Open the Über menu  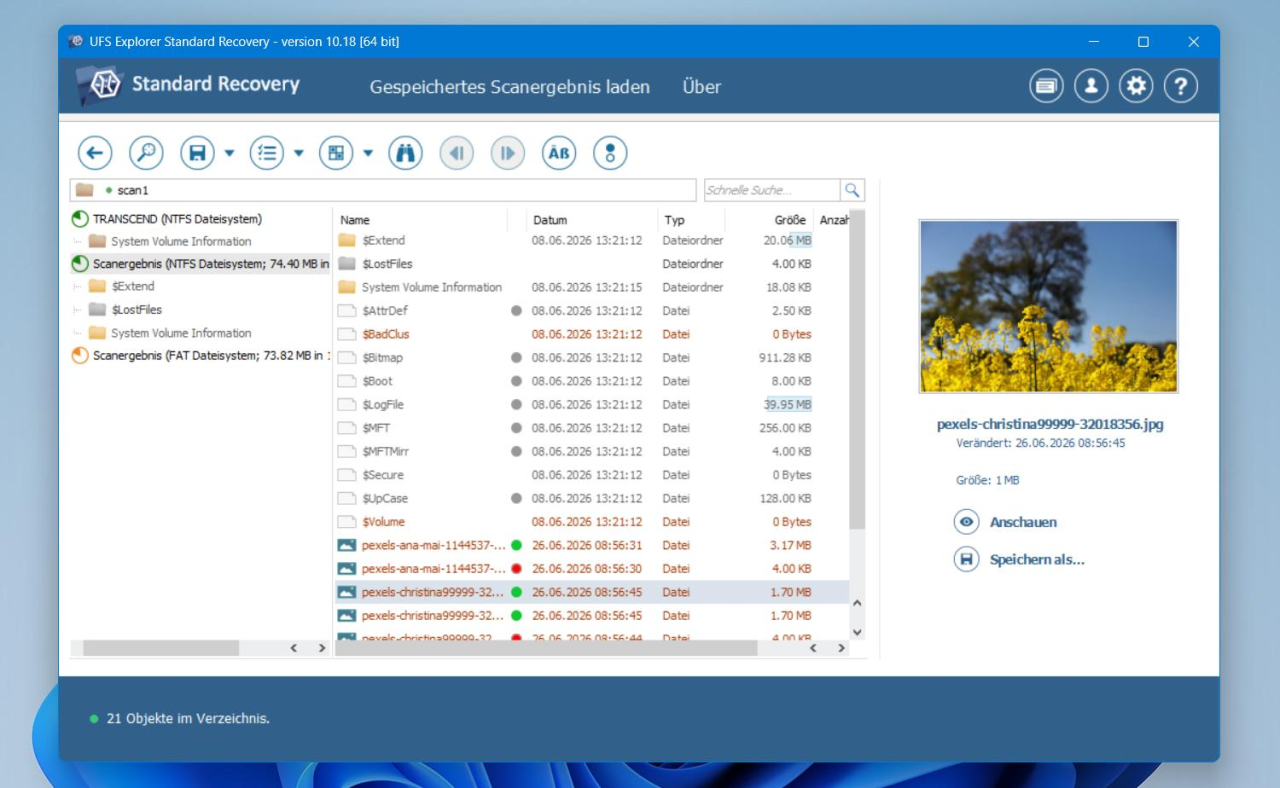[702, 87]
